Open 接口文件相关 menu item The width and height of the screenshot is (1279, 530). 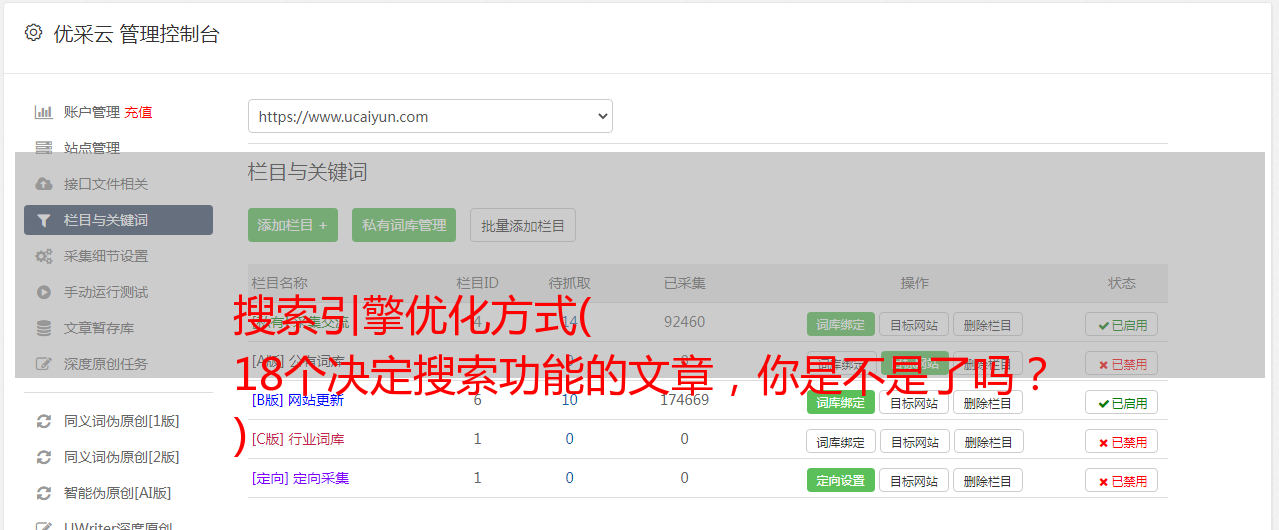pyautogui.click(x=106, y=184)
